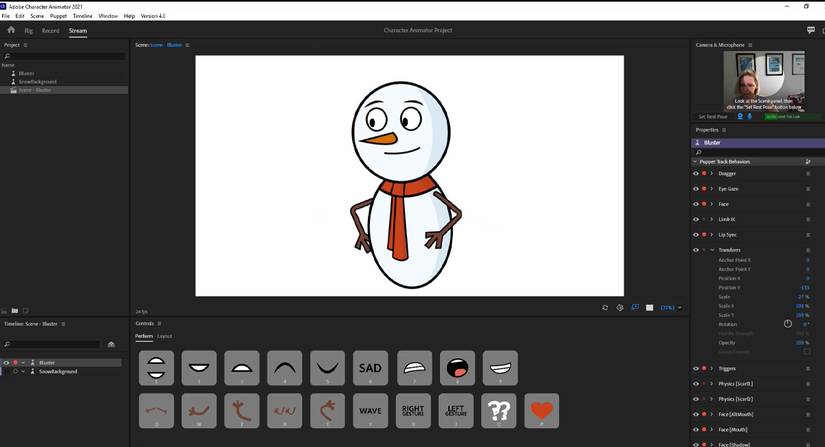Open the Window menu
Screen dimensions: 825x447
click(x=108, y=16)
